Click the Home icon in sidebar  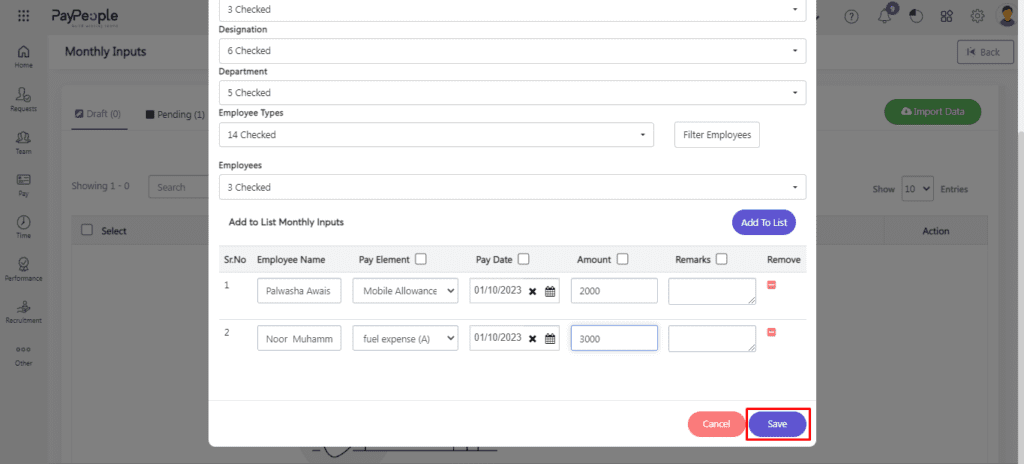pyautogui.click(x=23, y=55)
